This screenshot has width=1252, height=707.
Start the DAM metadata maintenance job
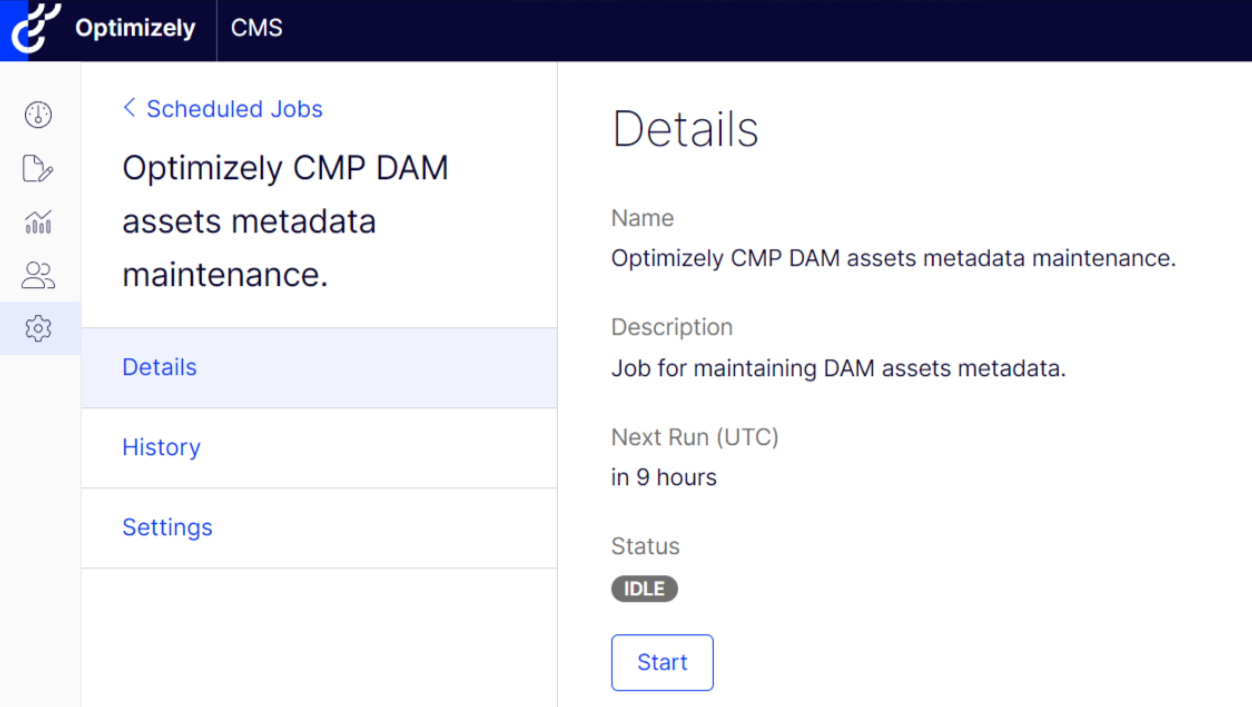[x=661, y=662]
